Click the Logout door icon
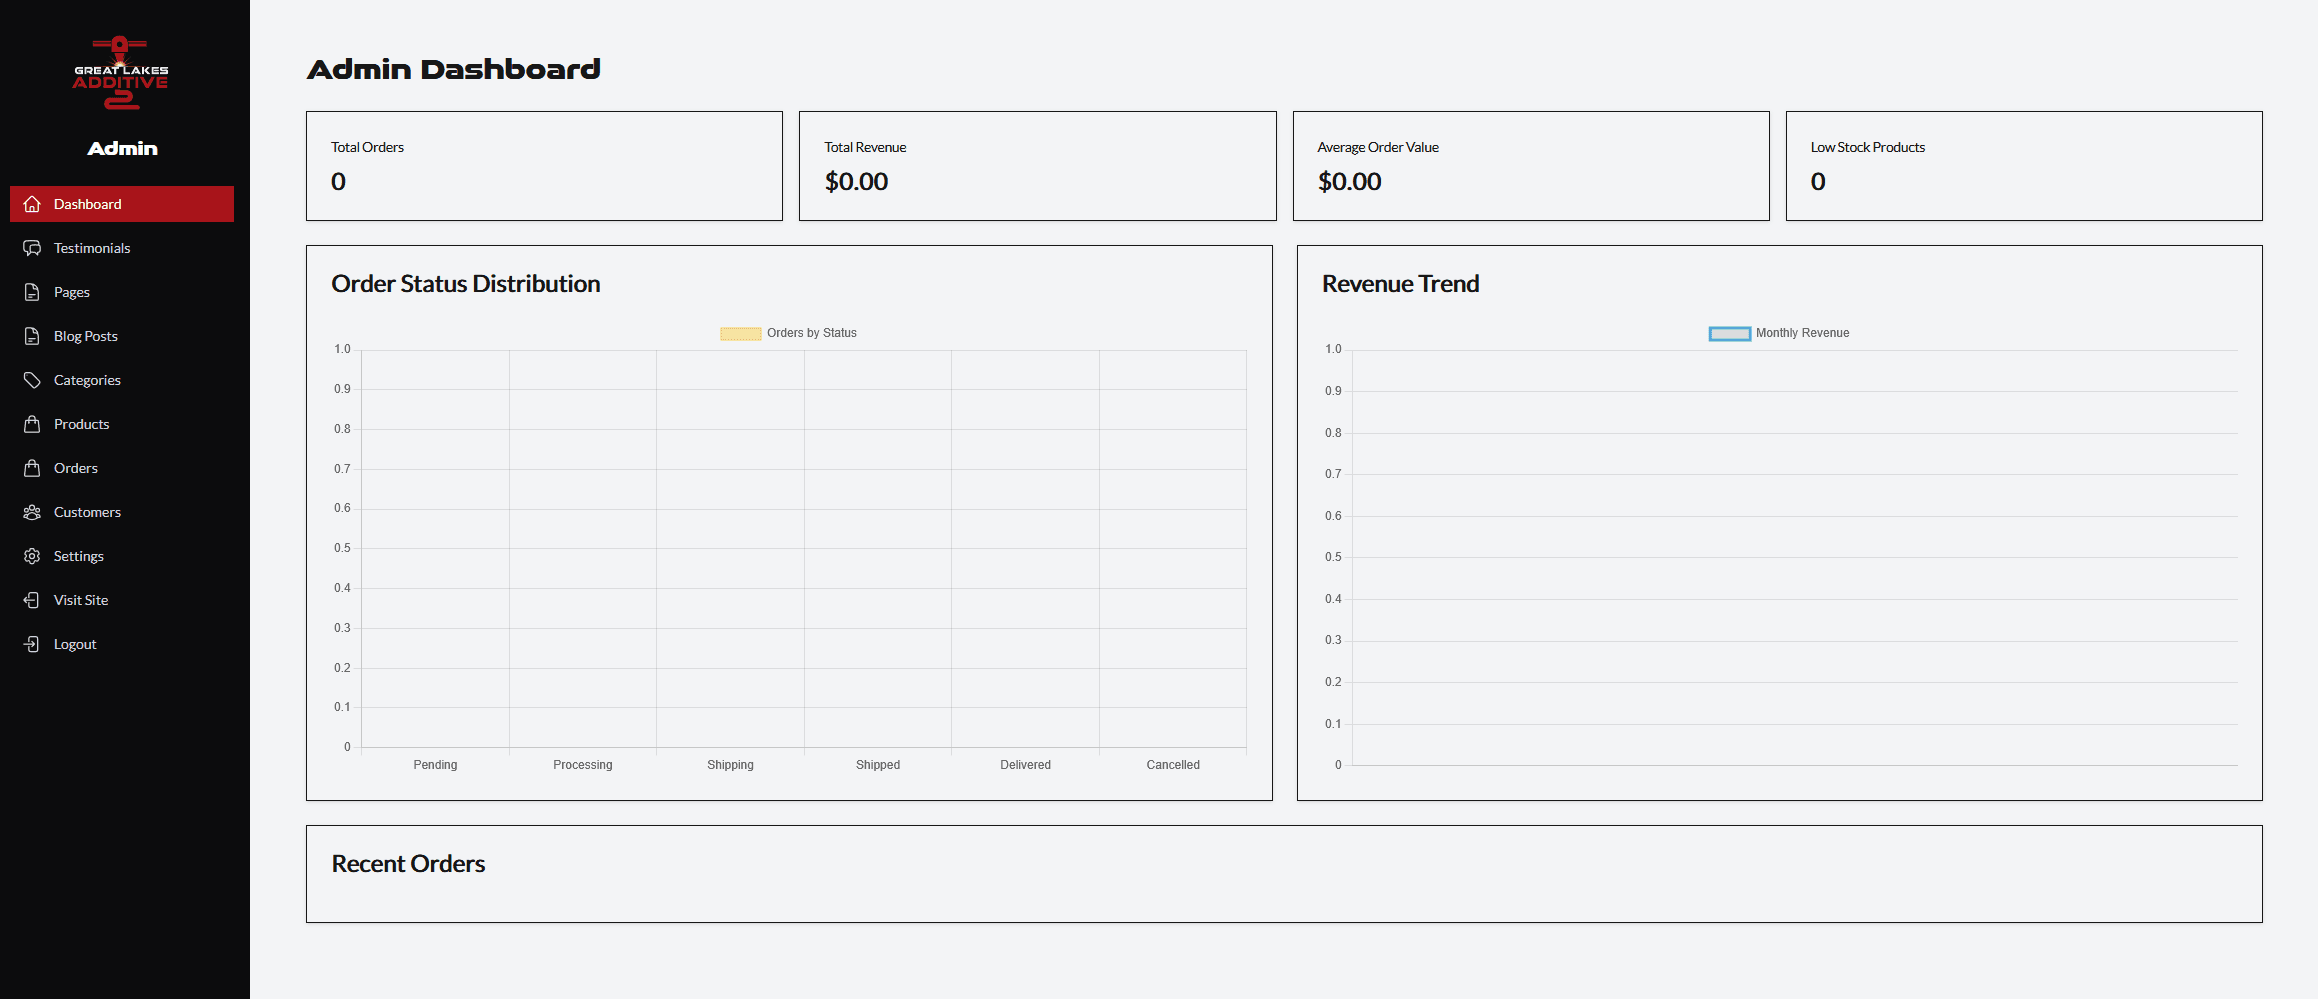This screenshot has height=999, width=2318. pos(32,644)
